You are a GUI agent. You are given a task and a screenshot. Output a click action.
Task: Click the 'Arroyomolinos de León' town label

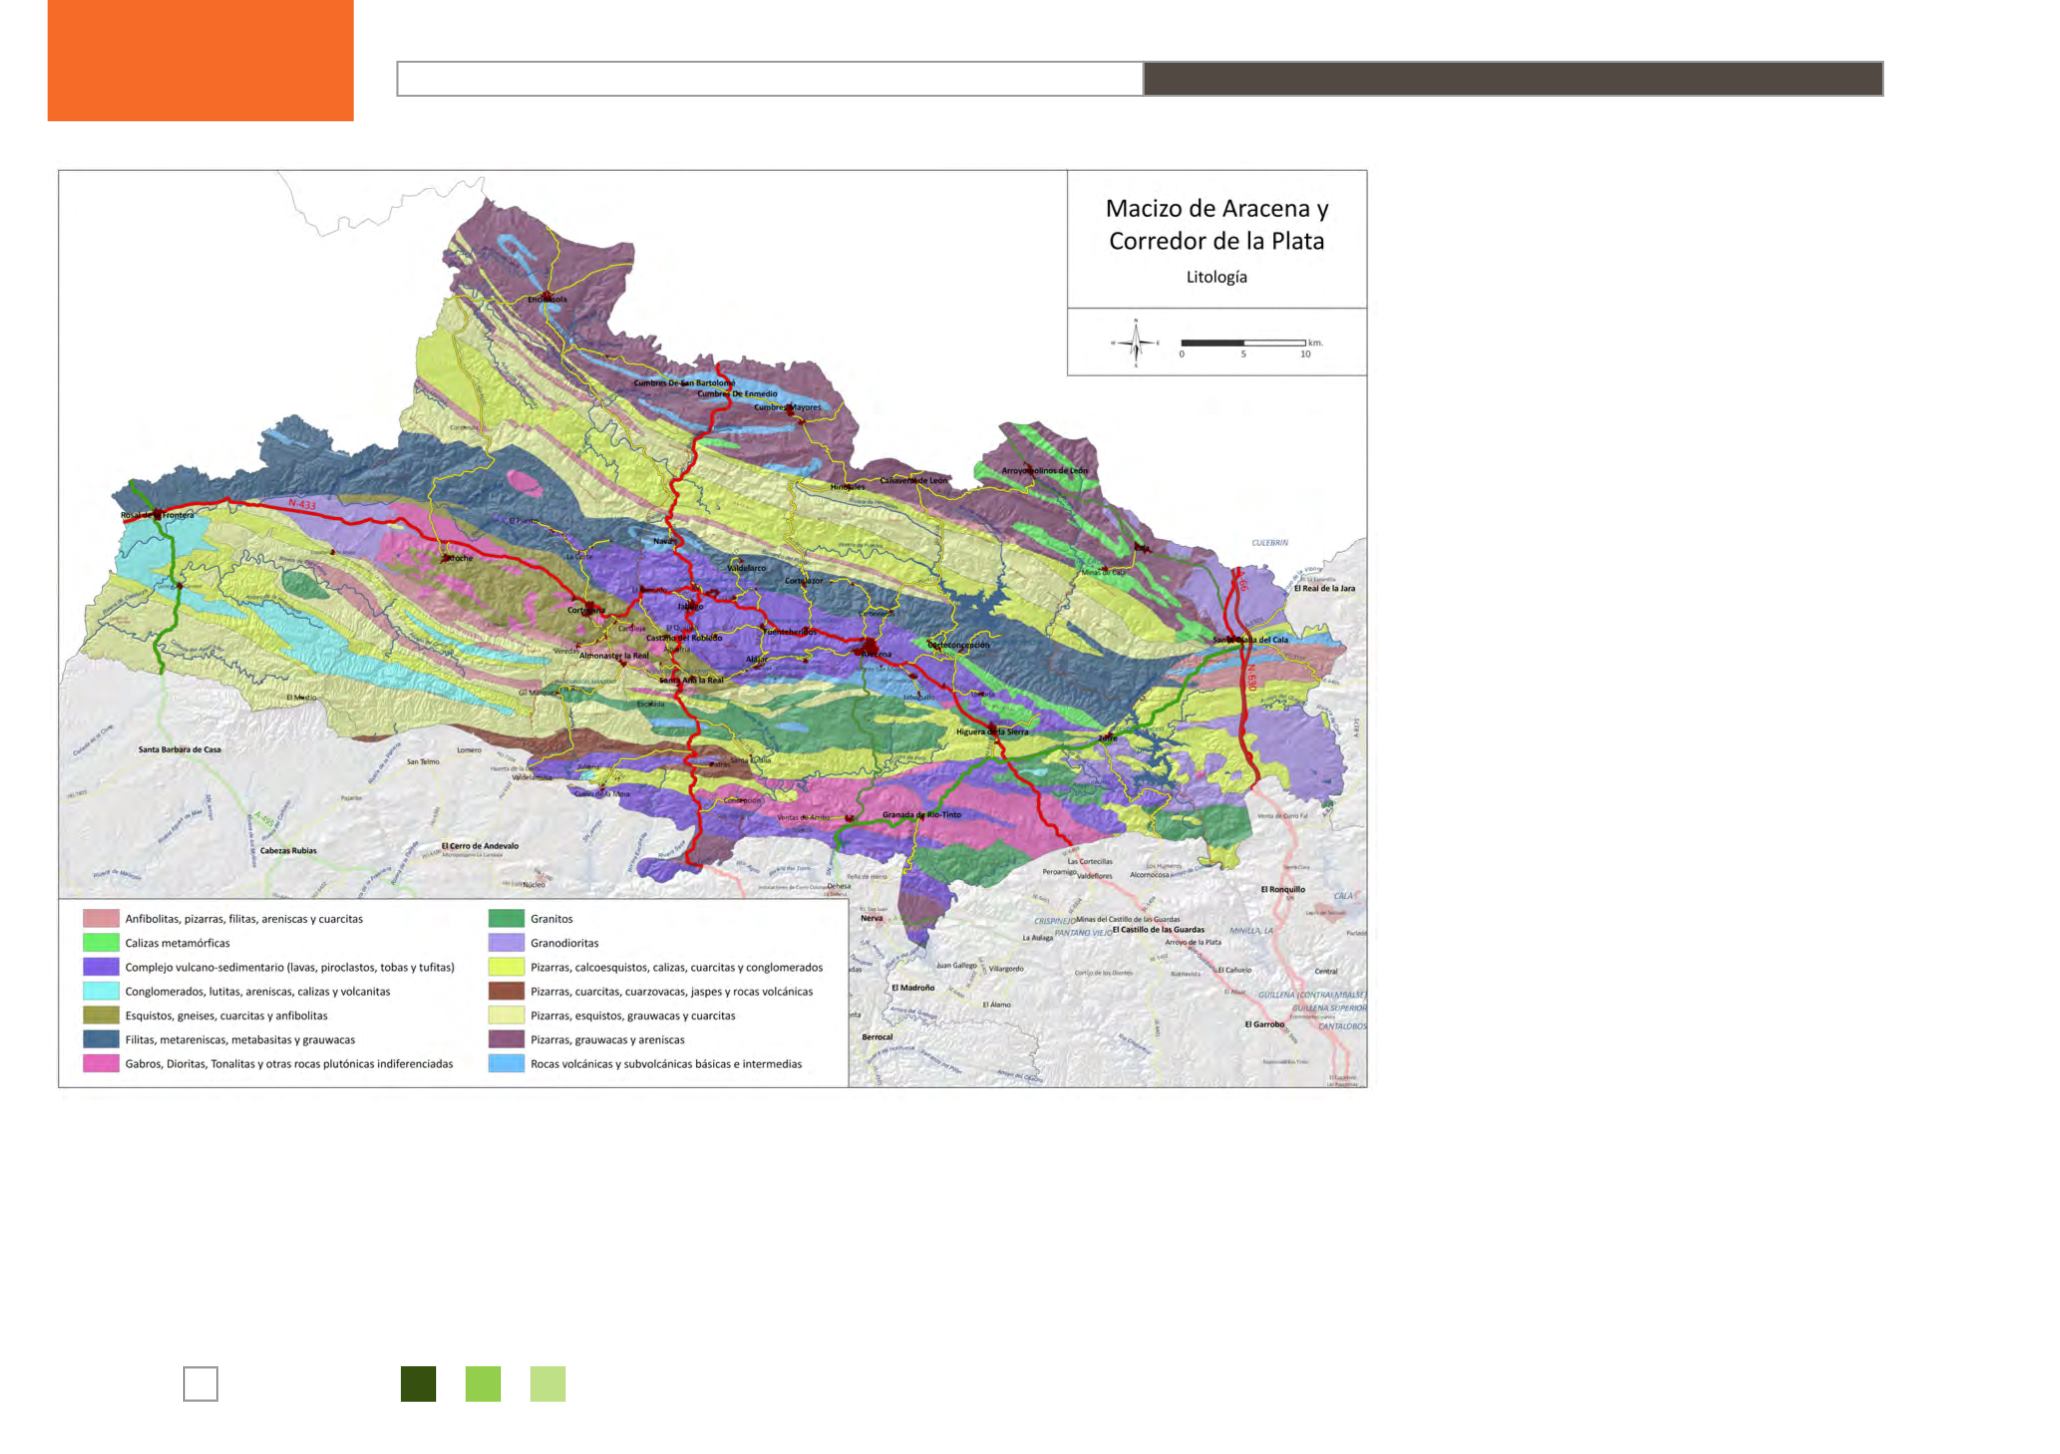pyautogui.click(x=1044, y=470)
